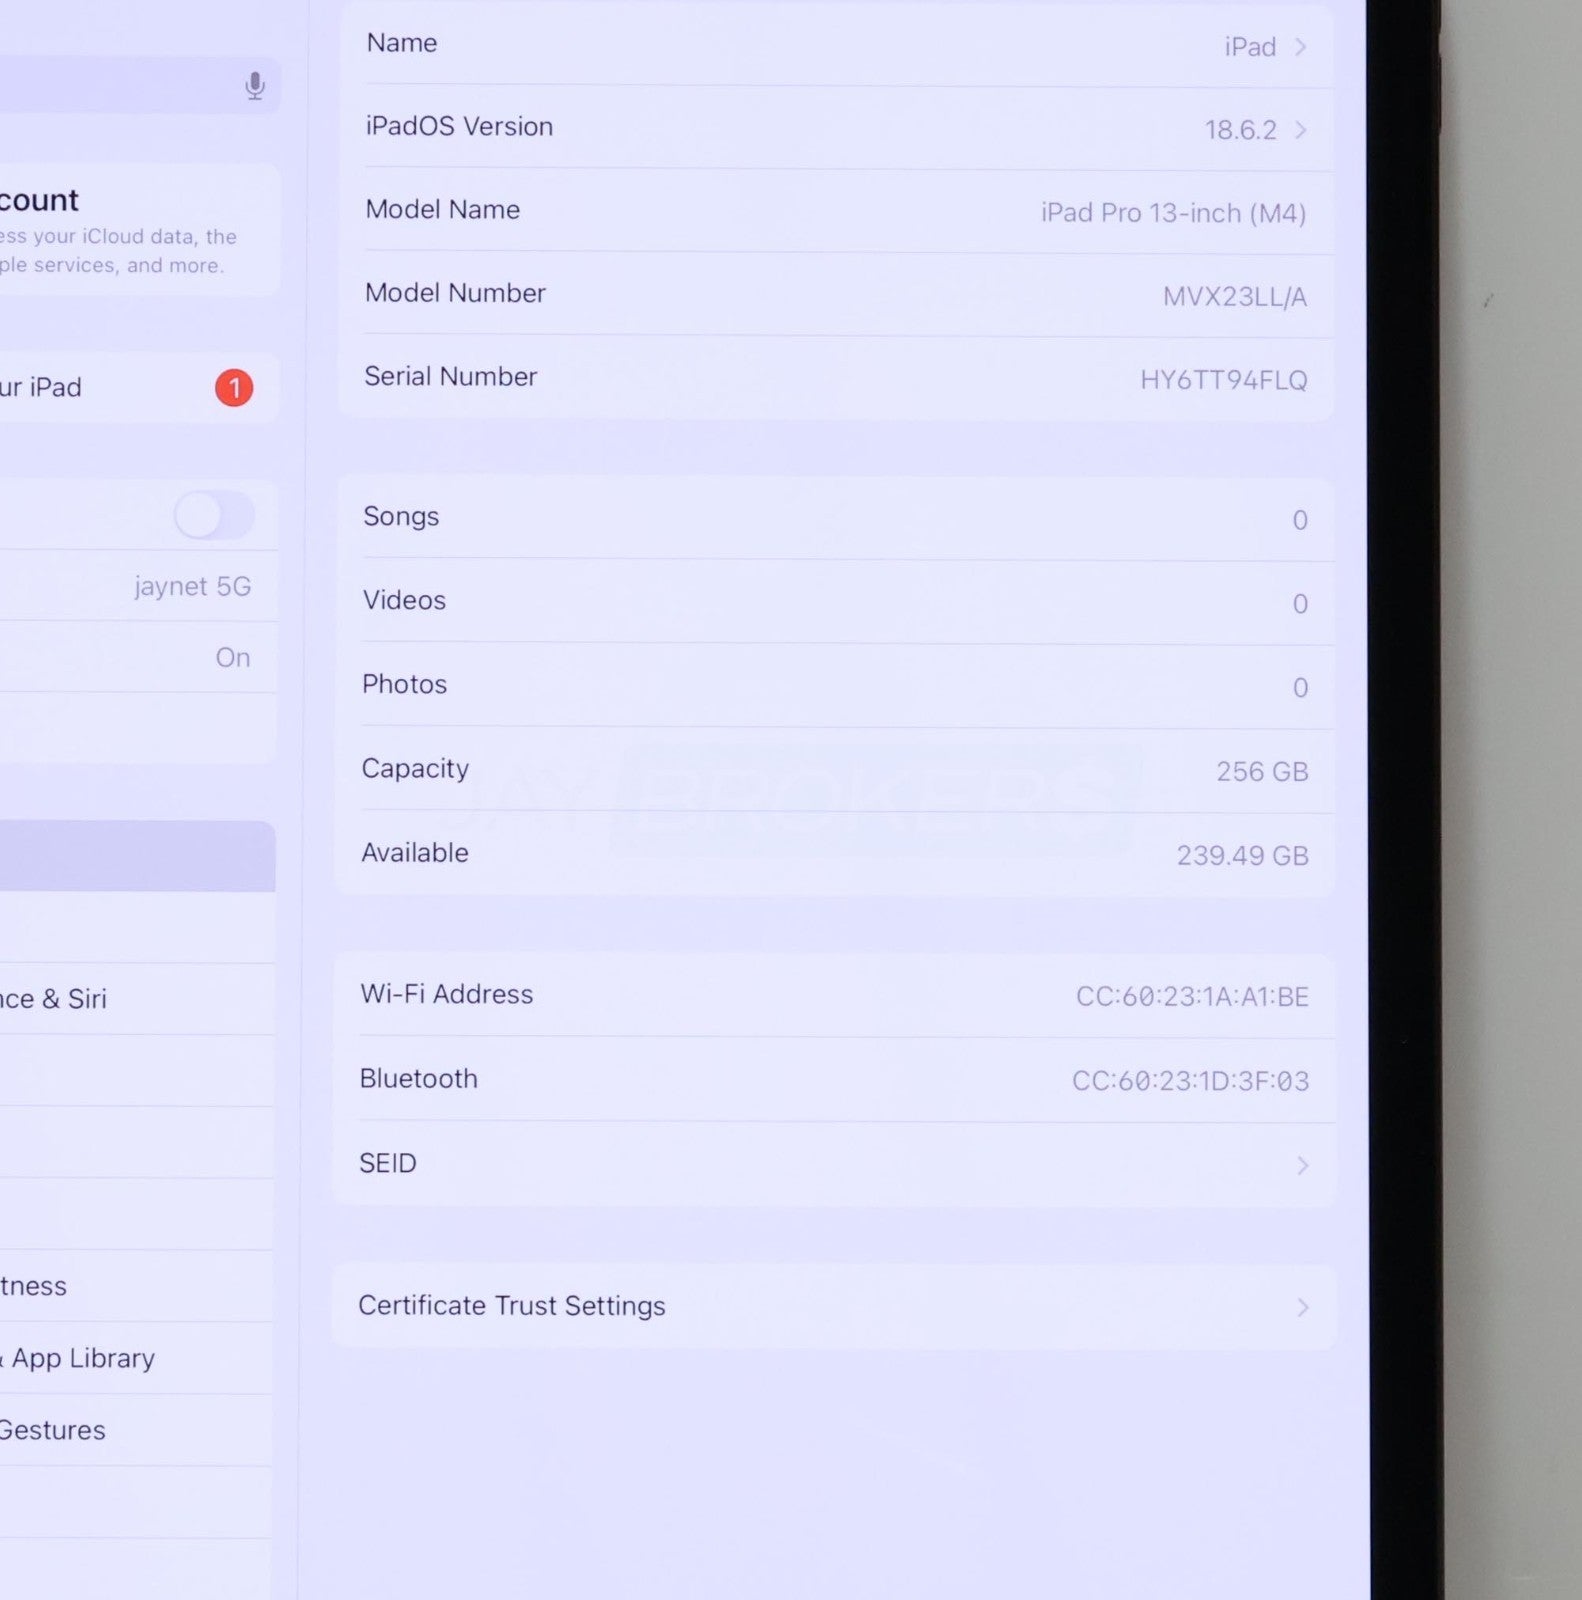Screen dimensions: 1582x1600
Task: Tap the microphone icon in search field
Action: (x=255, y=86)
